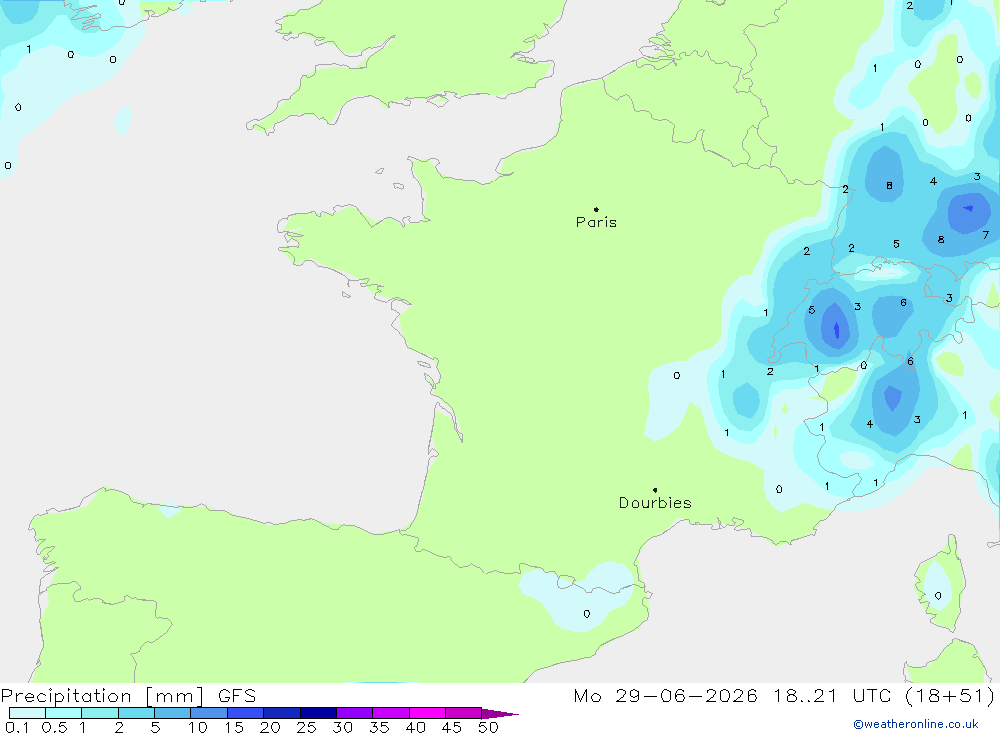Click the Dourbies location marker dot
The height and width of the screenshot is (733, 1000).
tap(655, 490)
